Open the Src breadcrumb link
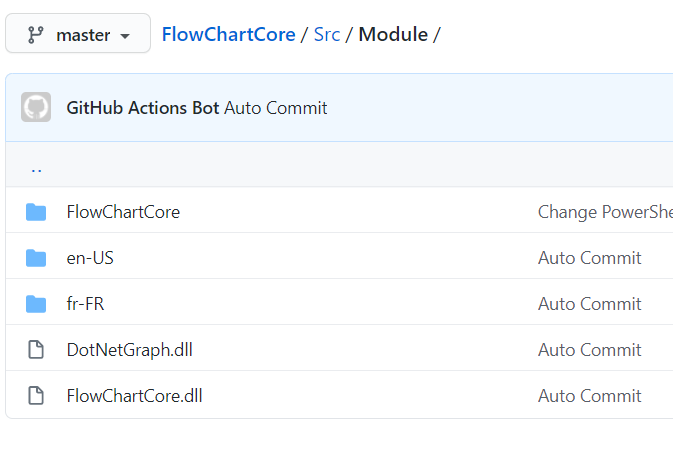673x449 pixels. [x=326, y=34]
